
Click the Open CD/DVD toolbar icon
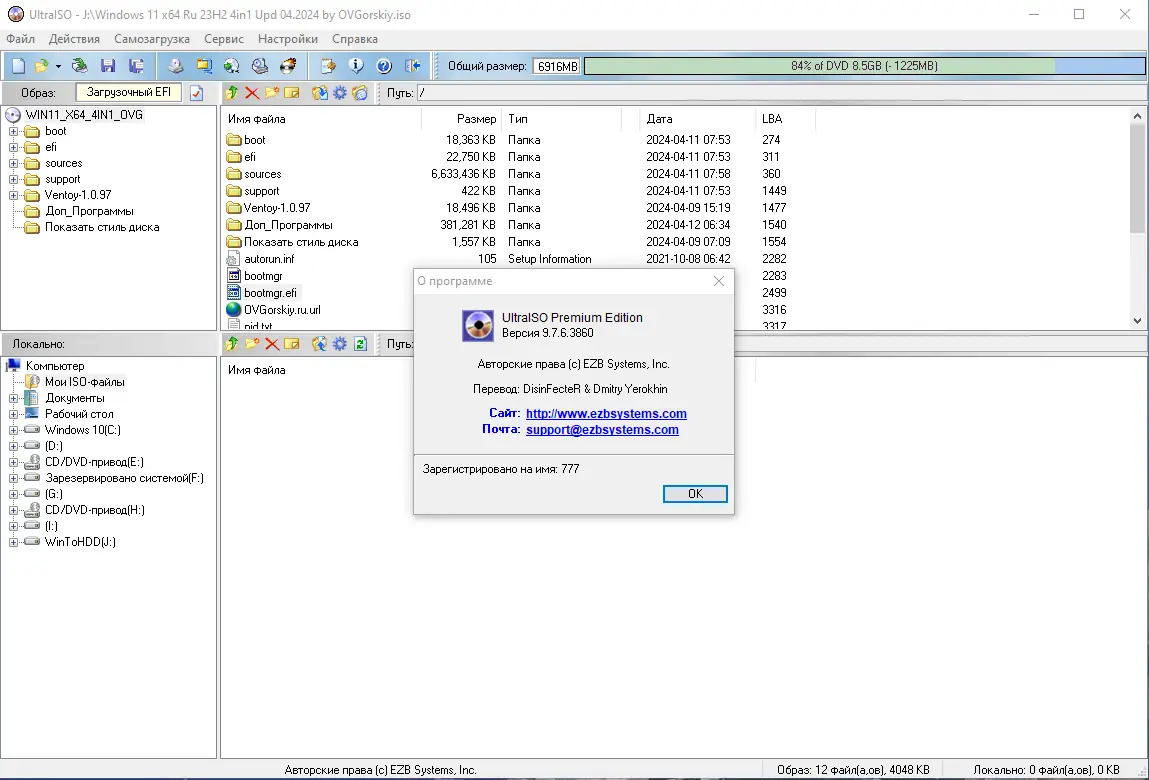click(x=79, y=66)
